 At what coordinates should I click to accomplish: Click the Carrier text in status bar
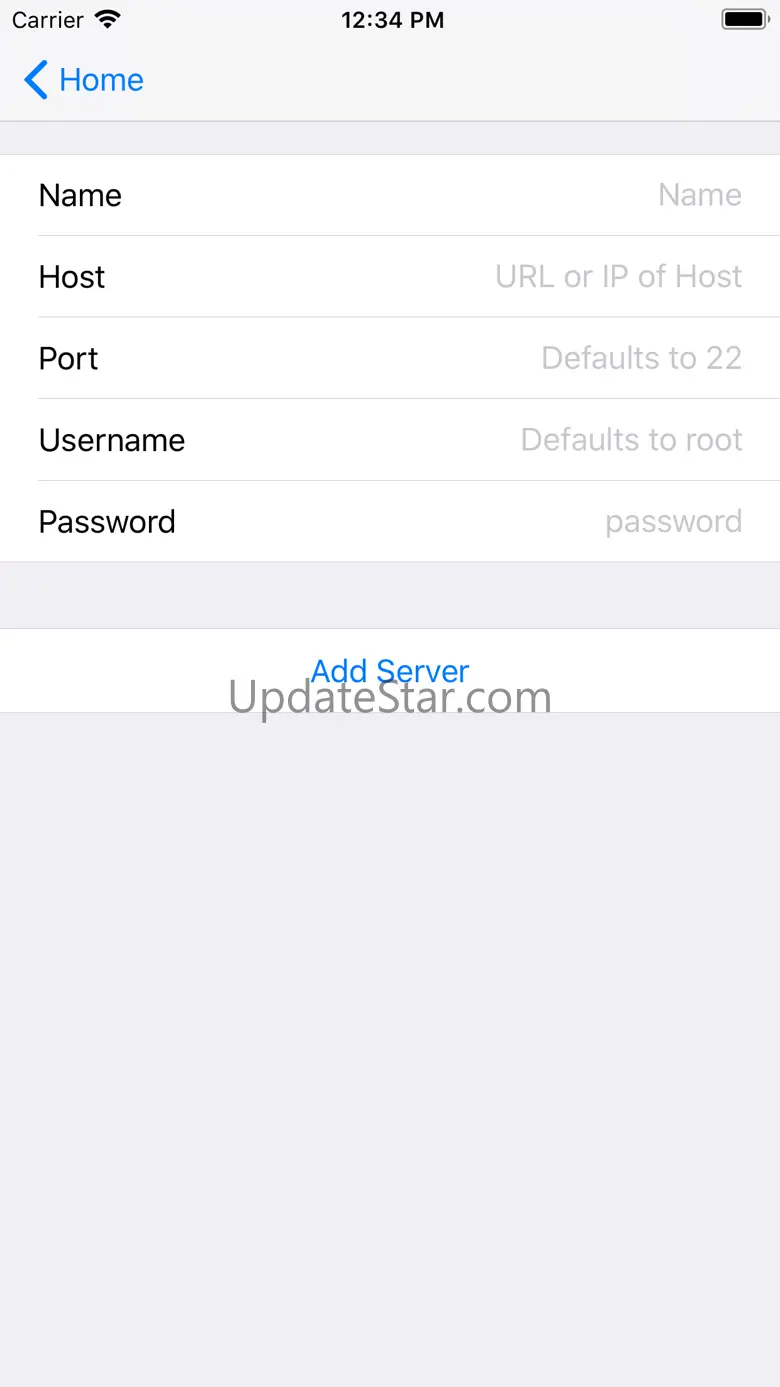coord(47,20)
